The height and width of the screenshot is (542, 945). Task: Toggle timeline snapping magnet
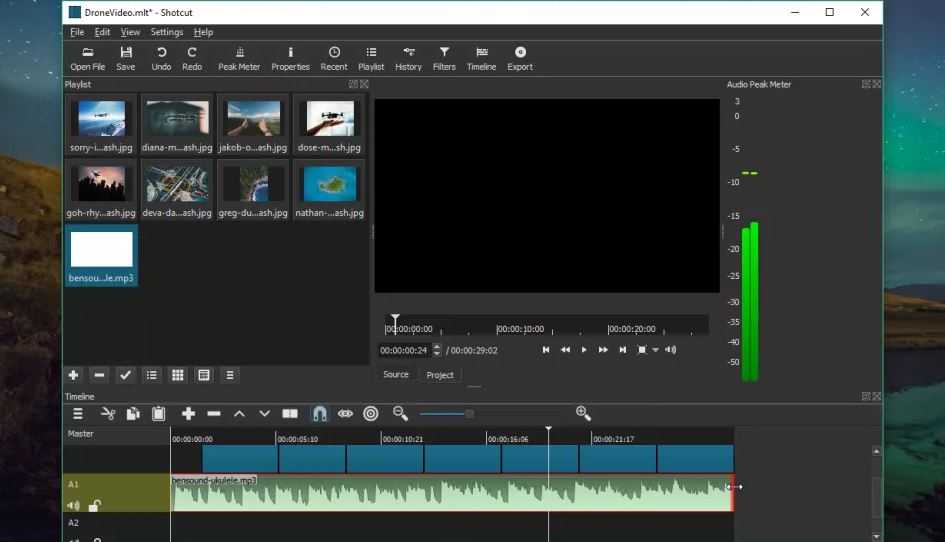pos(319,414)
